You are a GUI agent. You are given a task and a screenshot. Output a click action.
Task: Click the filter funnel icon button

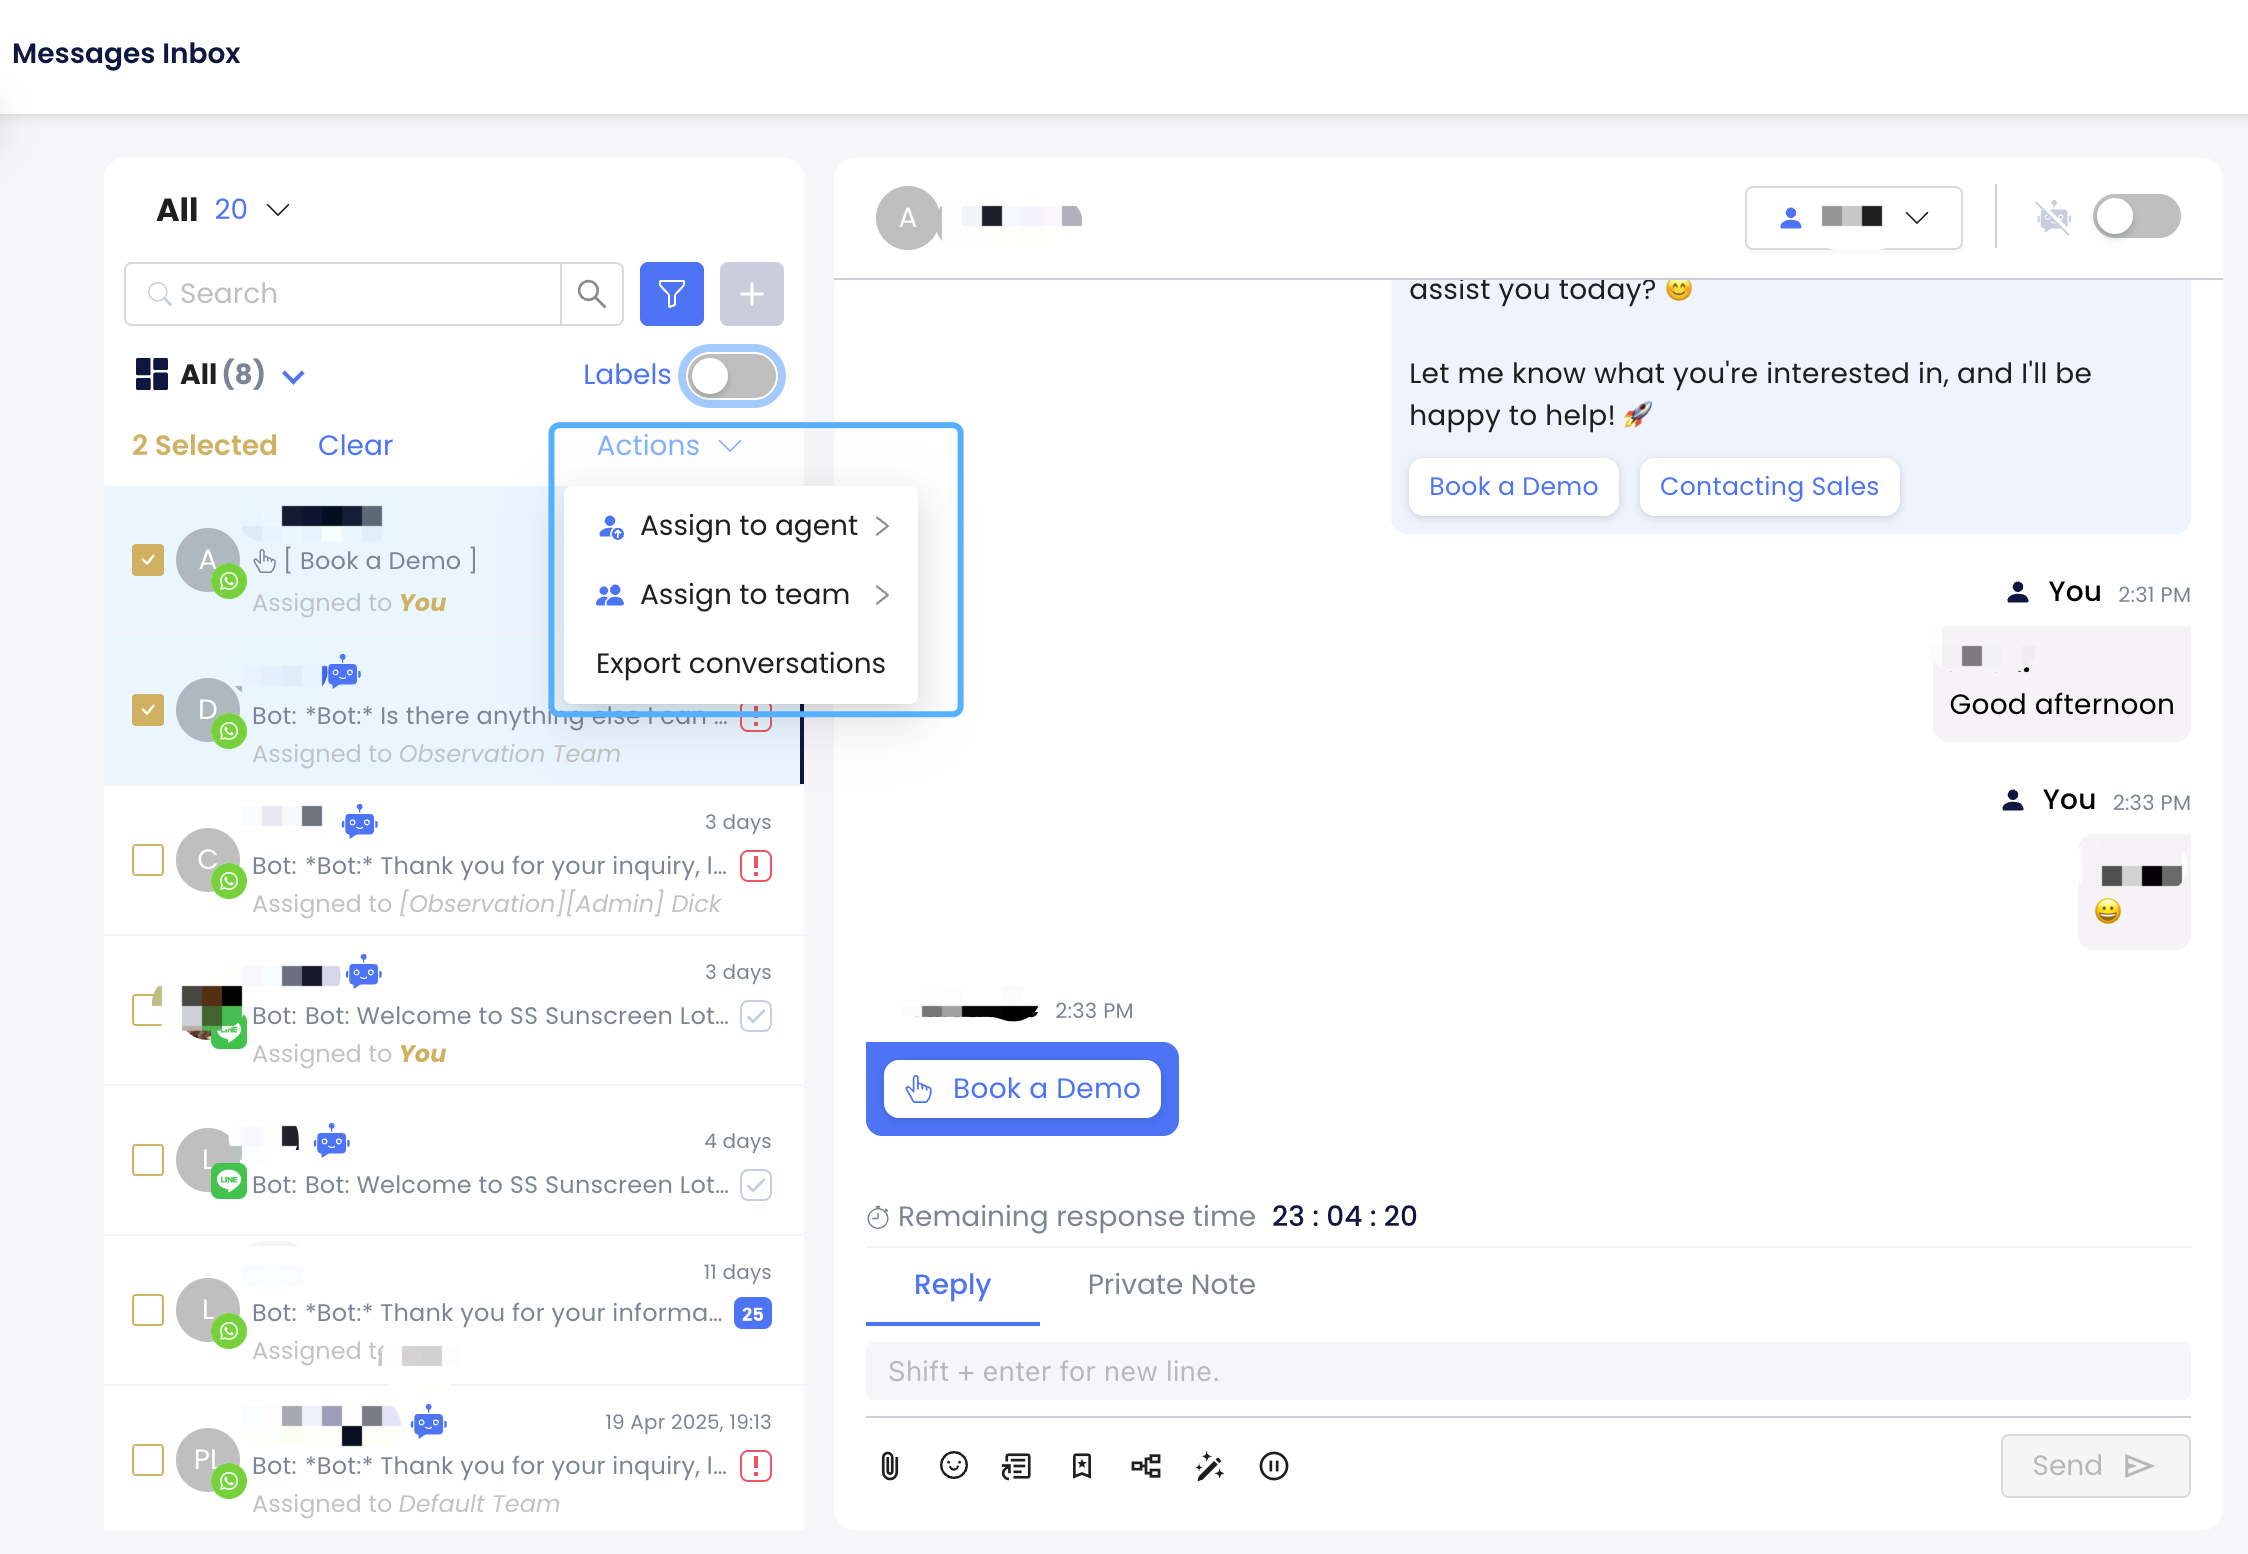[x=671, y=294]
